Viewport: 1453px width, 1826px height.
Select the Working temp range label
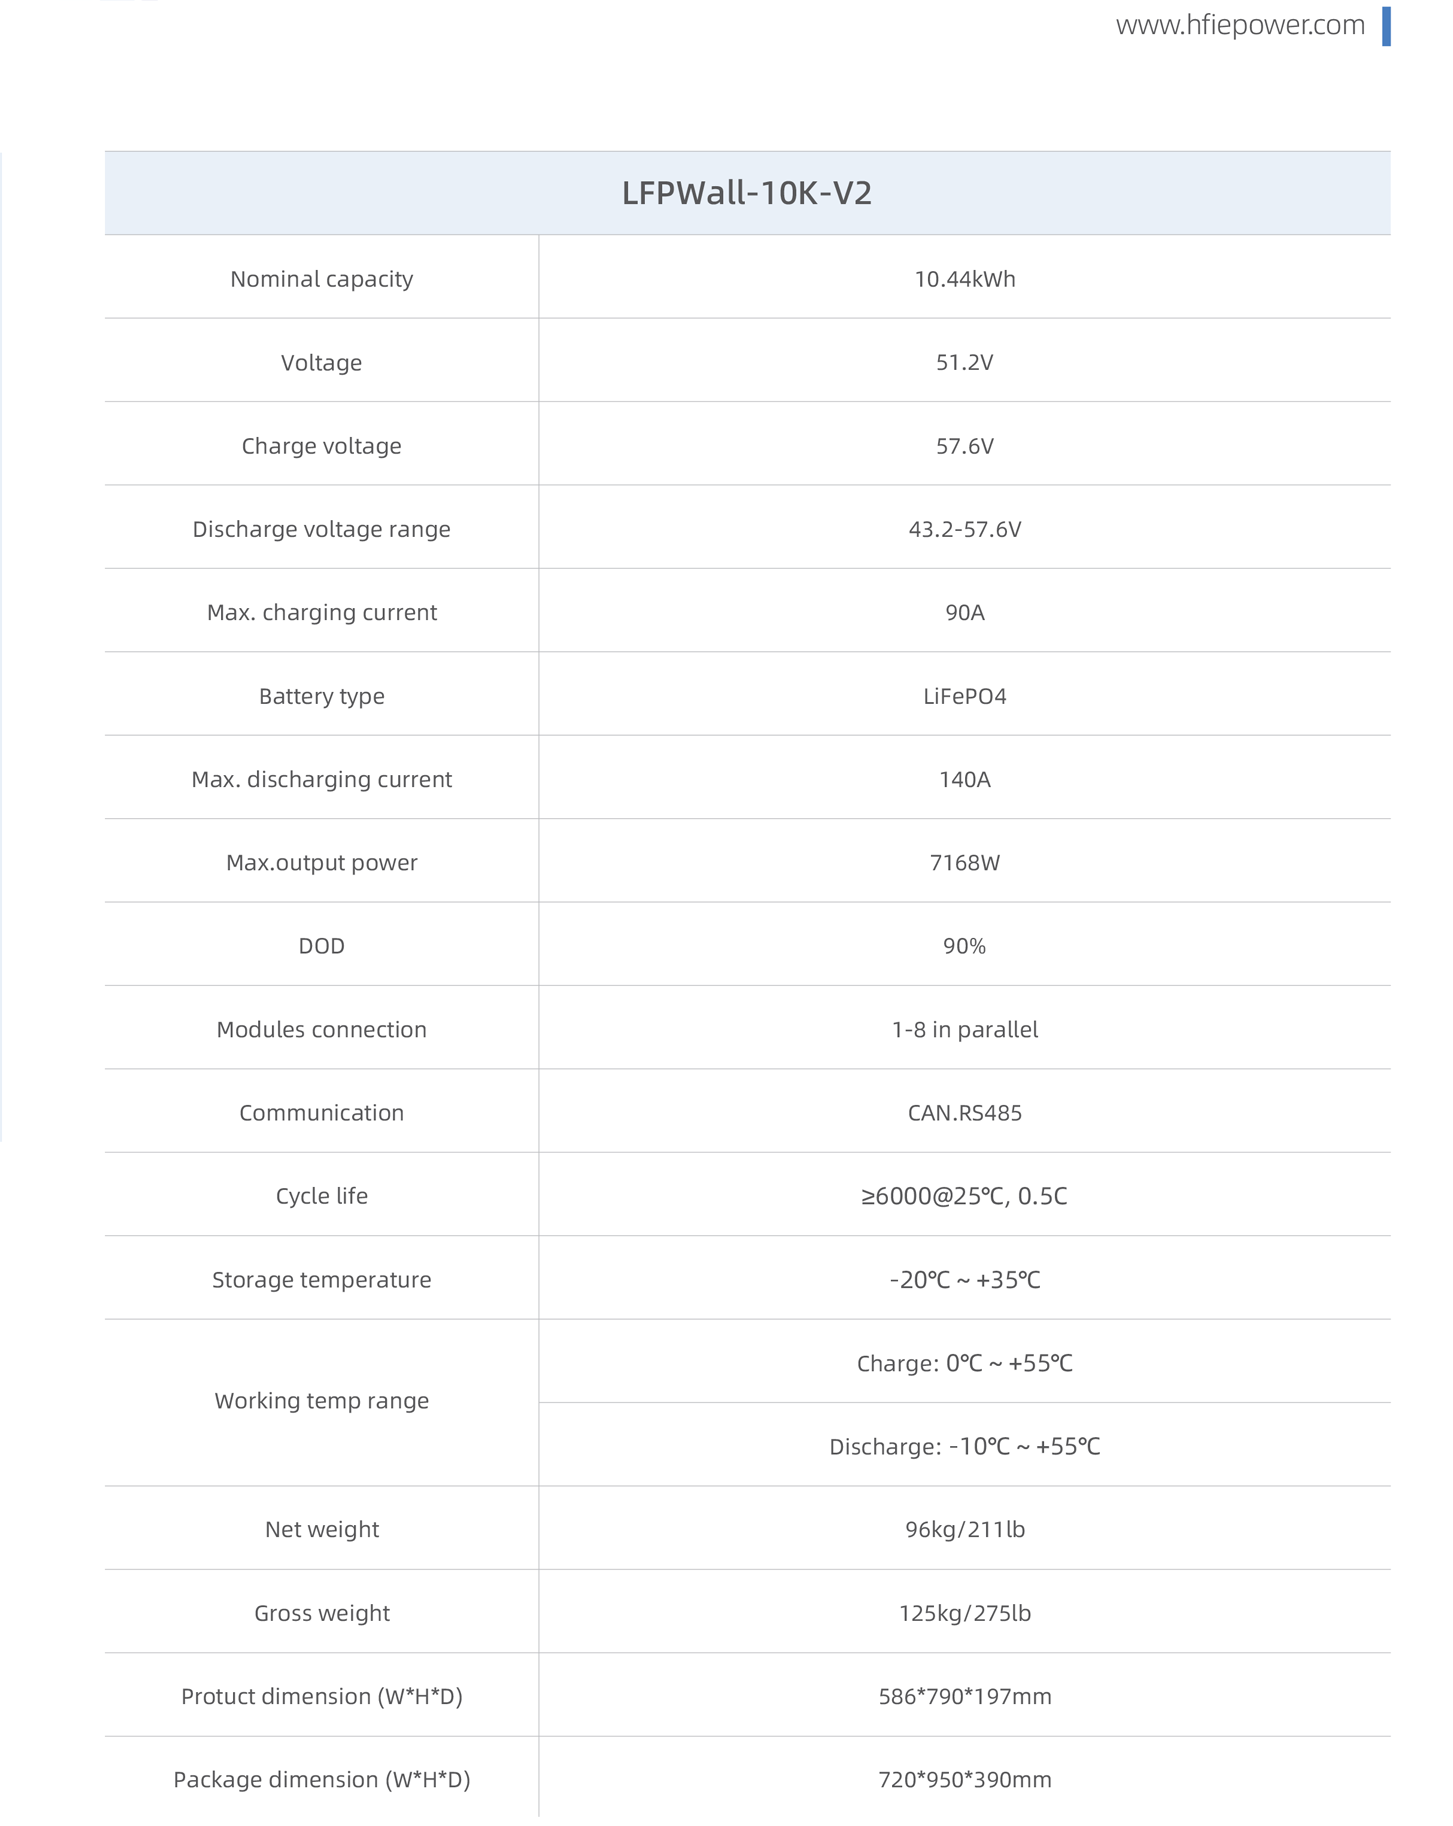pyautogui.click(x=321, y=1400)
